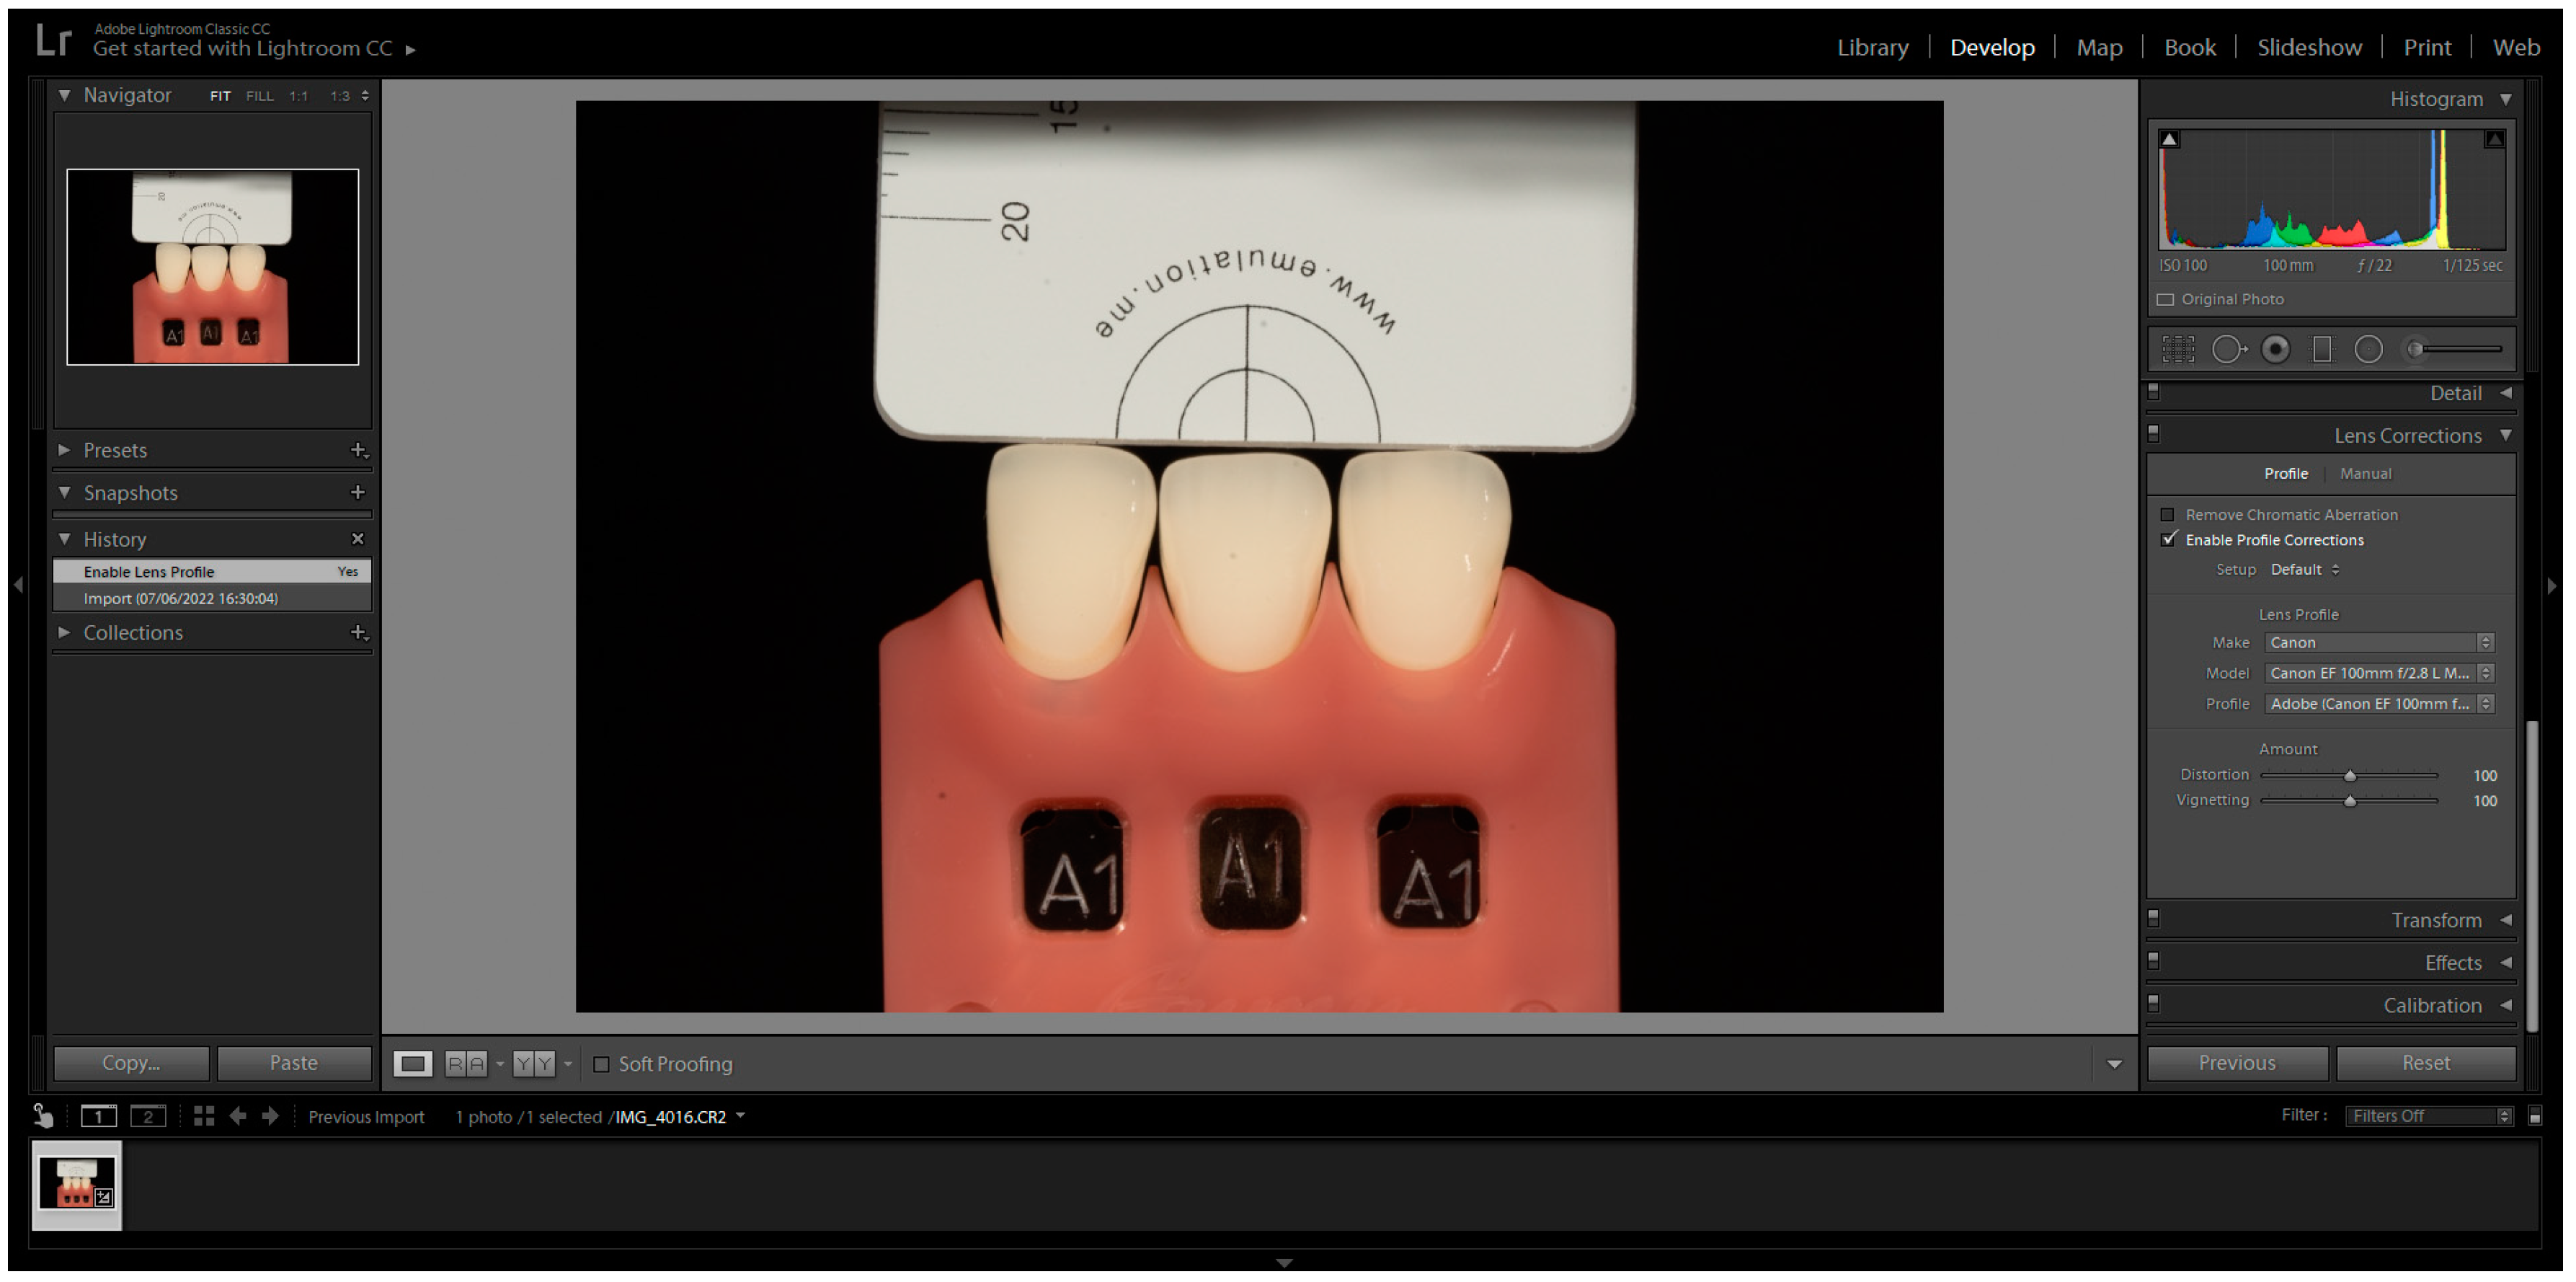Expand the Transform panel
Viewport: 2576px width, 1282px height.
click(x=2435, y=920)
